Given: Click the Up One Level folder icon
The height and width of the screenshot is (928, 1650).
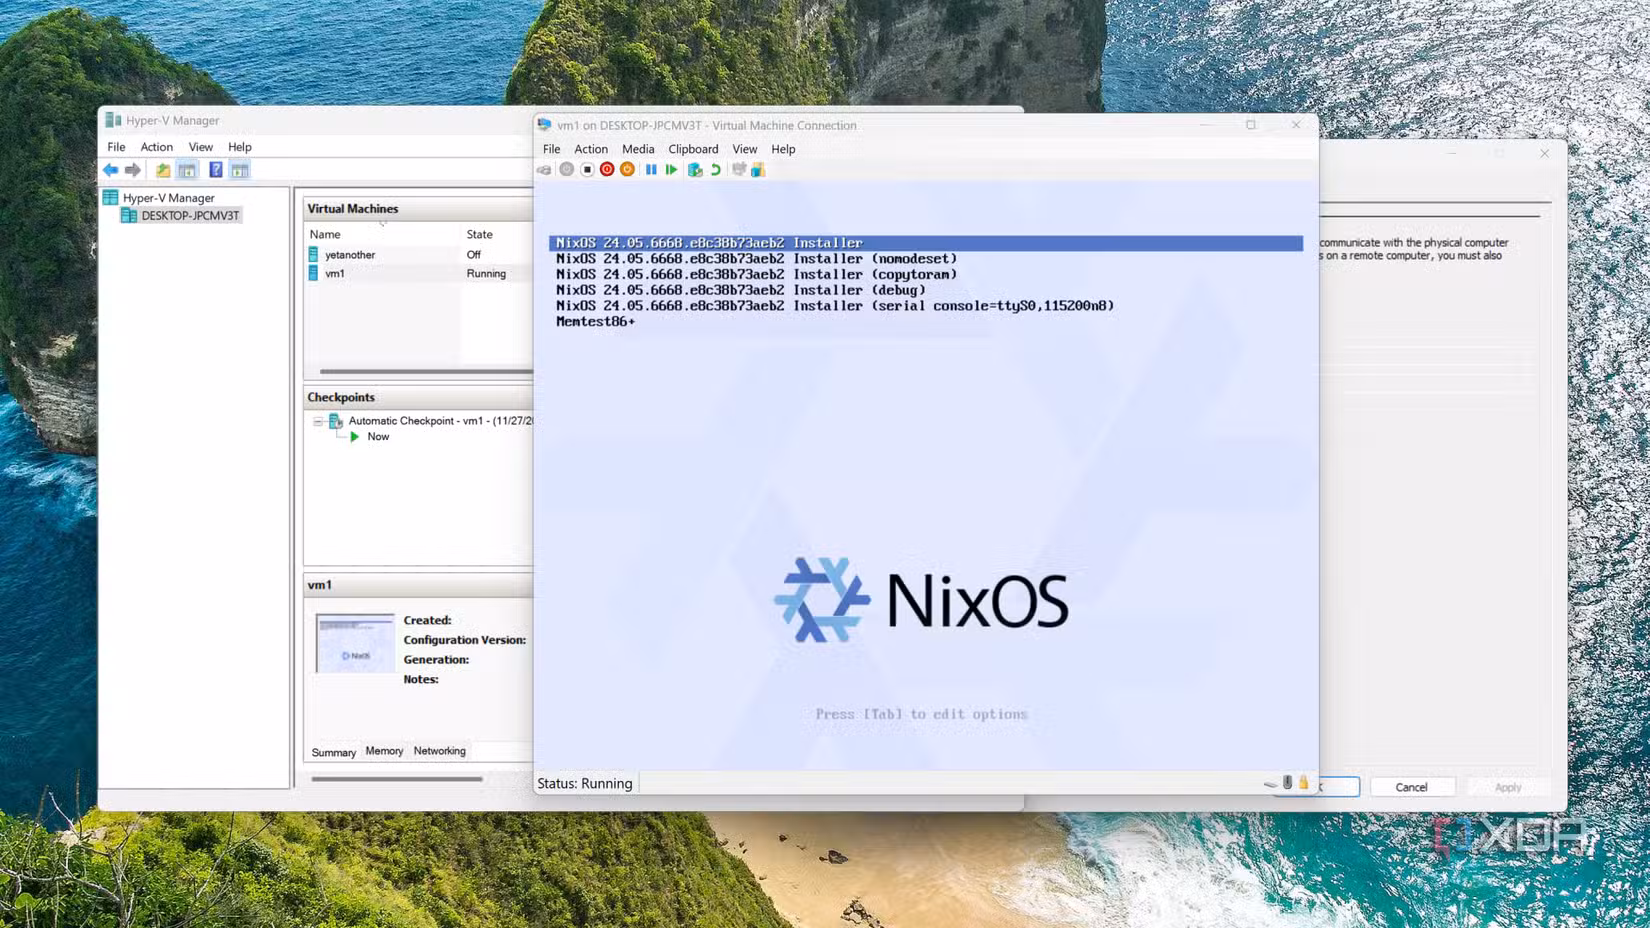Looking at the screenshot, I should tap(163, 170).
